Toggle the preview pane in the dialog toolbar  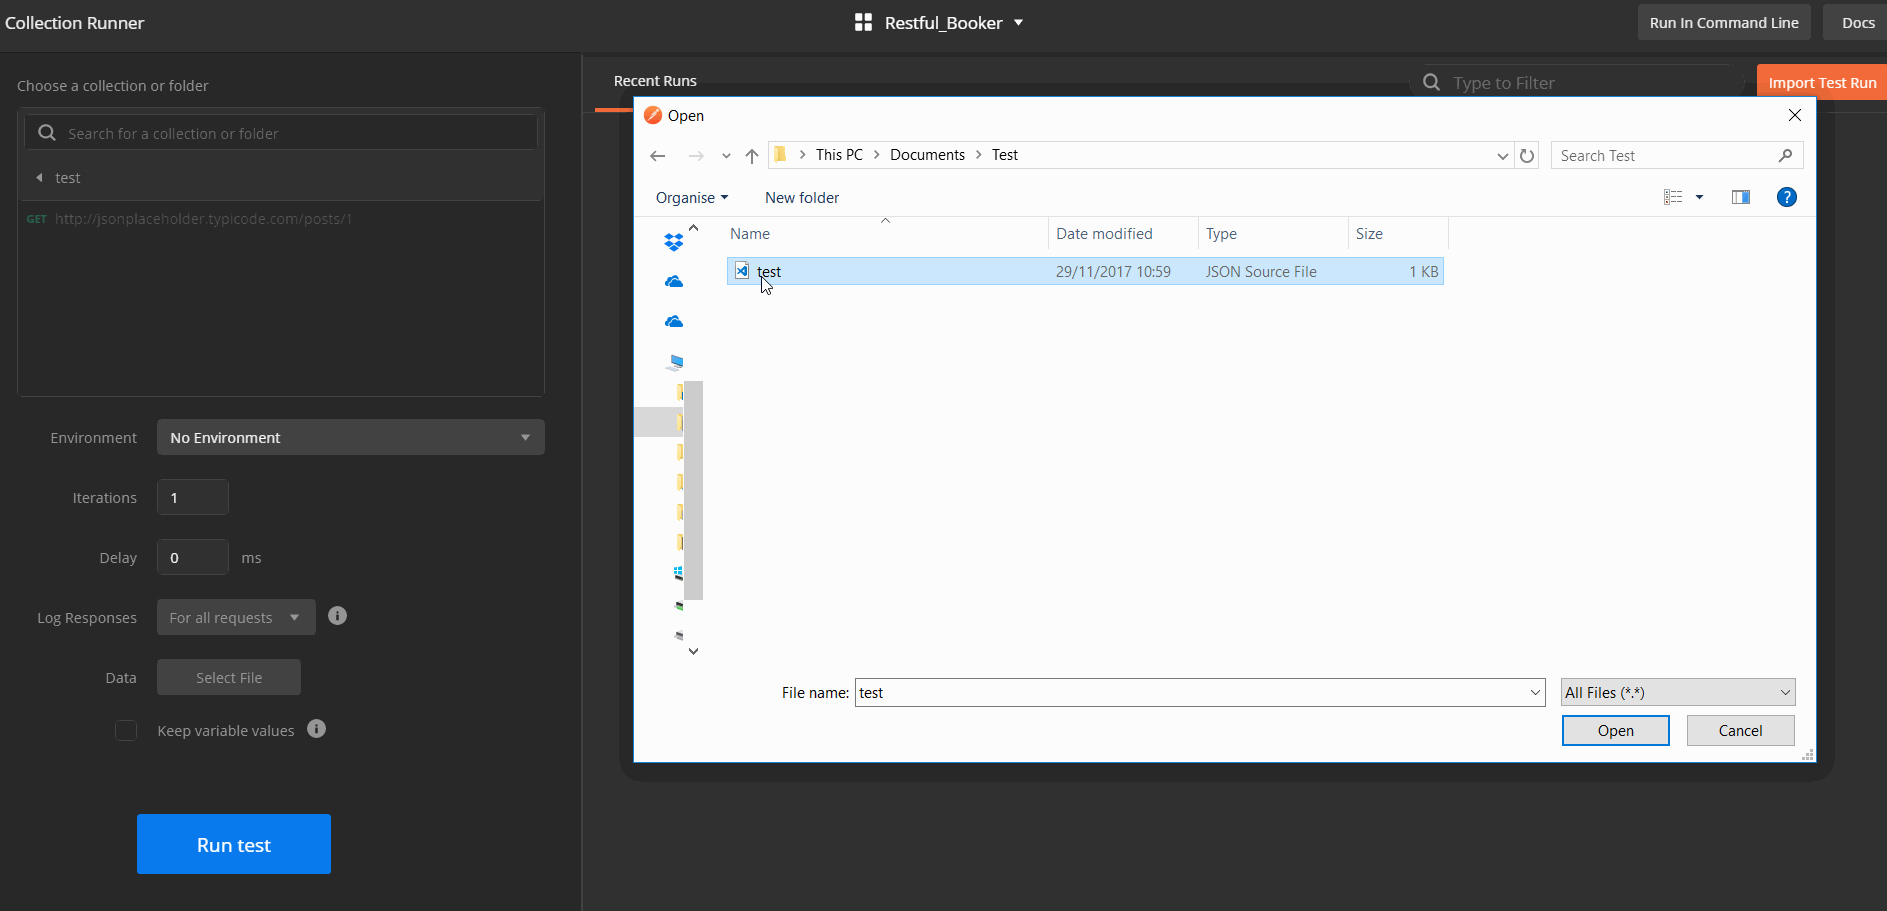pos(1741,196)
